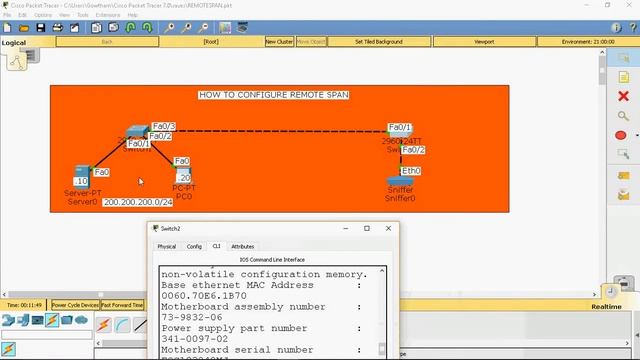Screen dimensions: 640x360
Task: Open the Options menu
Action: click(43, 15)
